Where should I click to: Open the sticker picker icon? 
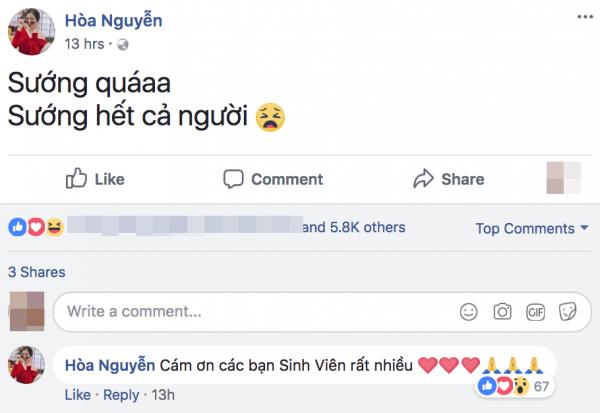pos(567,312)
